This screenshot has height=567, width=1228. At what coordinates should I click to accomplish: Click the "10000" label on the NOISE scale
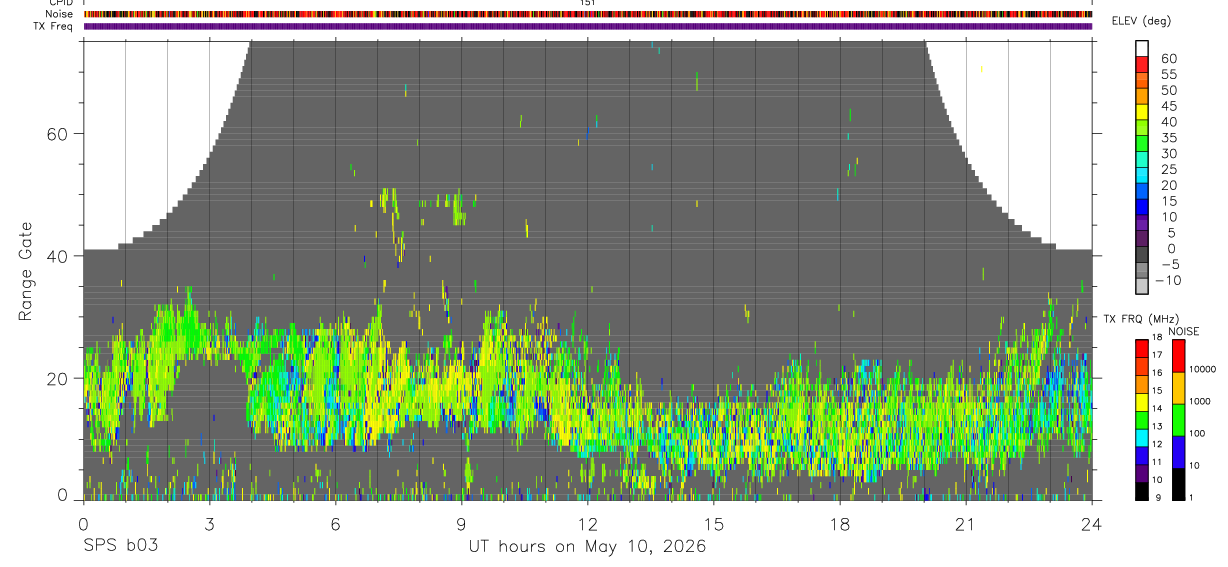1203,369
